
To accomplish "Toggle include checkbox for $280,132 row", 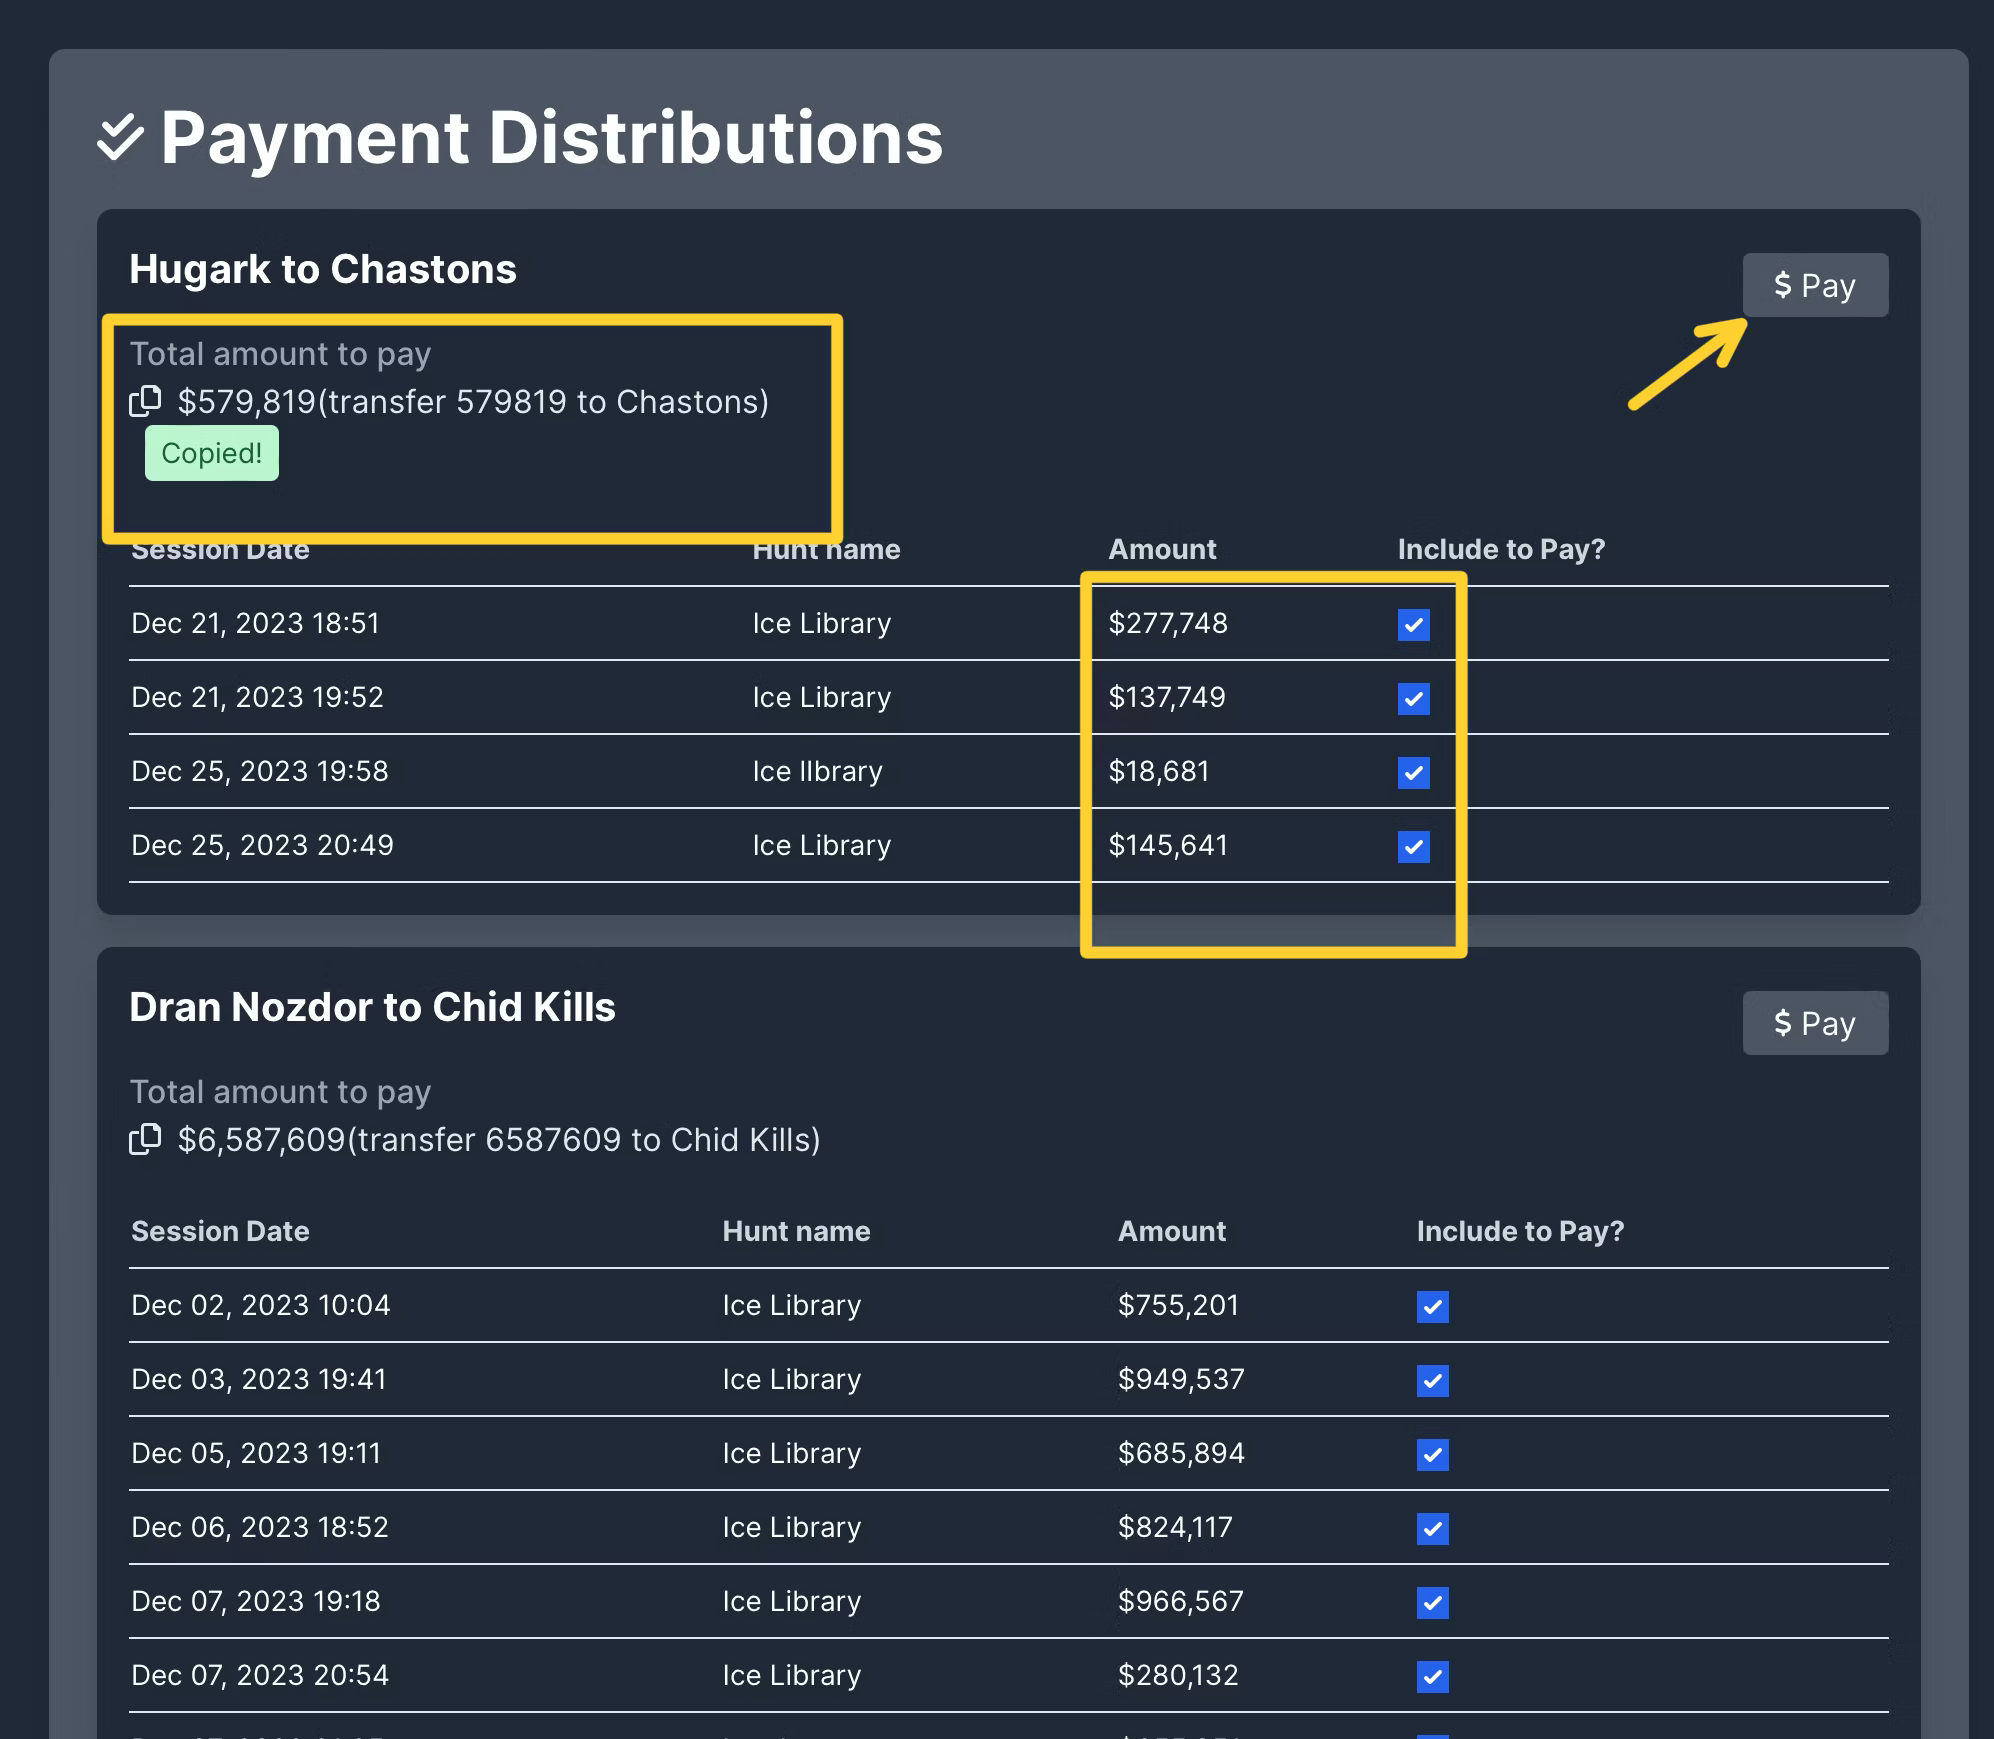I will pyautogui.click(x=1432, y=1676).
